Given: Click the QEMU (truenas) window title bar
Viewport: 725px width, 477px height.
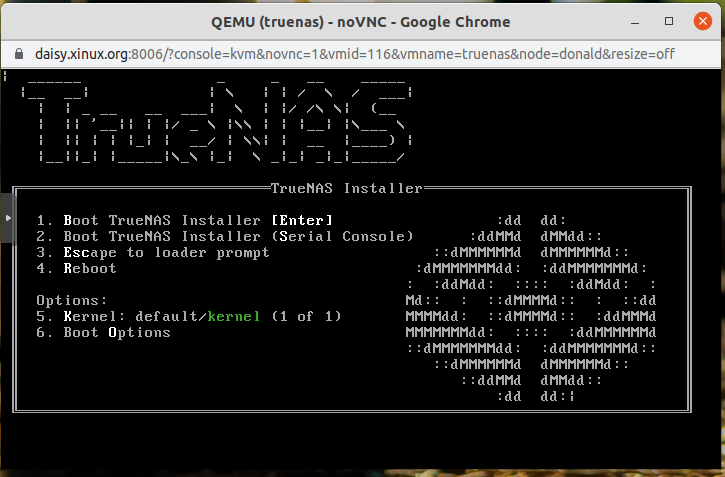Looking at the screenshot, I should point(361,21).
